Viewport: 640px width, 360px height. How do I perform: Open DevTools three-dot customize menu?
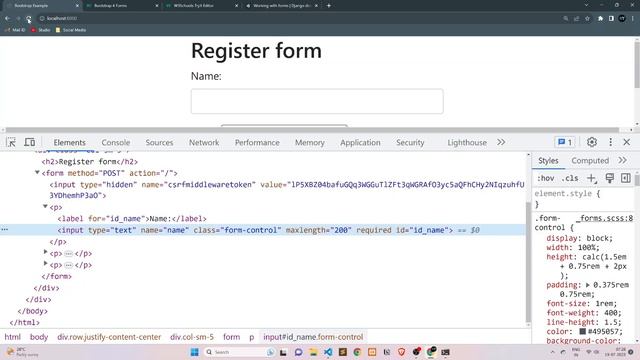click(x=611, y=142)
